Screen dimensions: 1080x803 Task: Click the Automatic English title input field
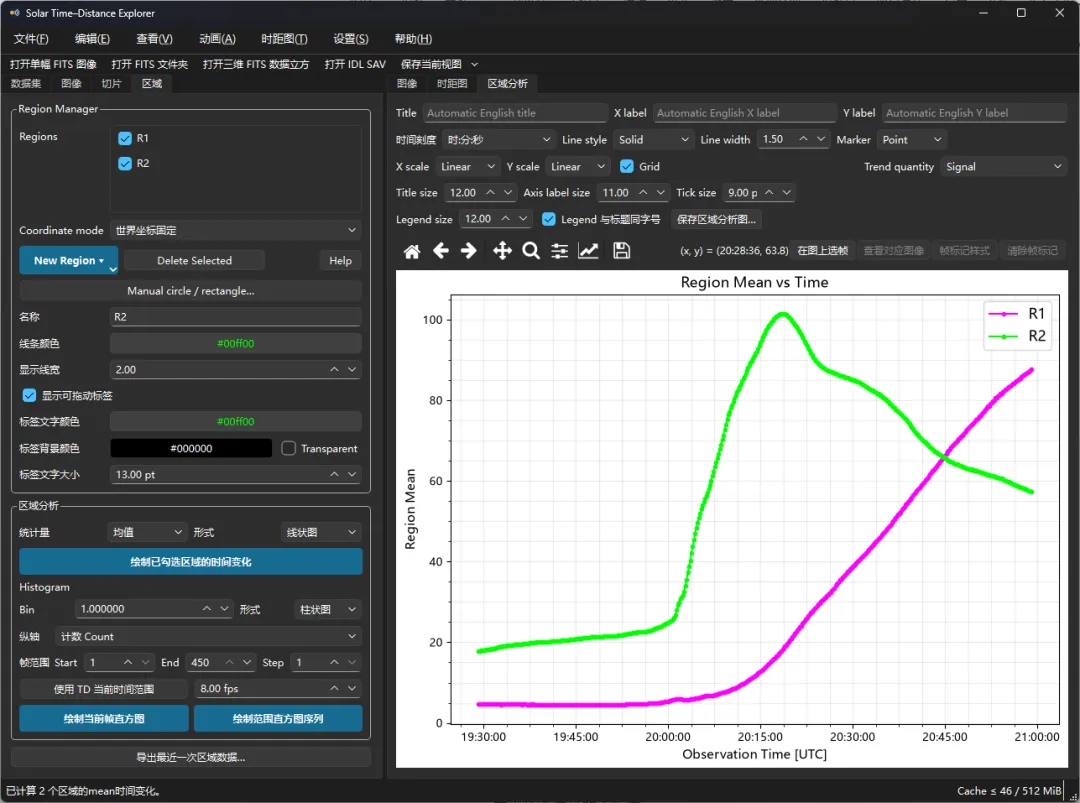click(515, 113)
